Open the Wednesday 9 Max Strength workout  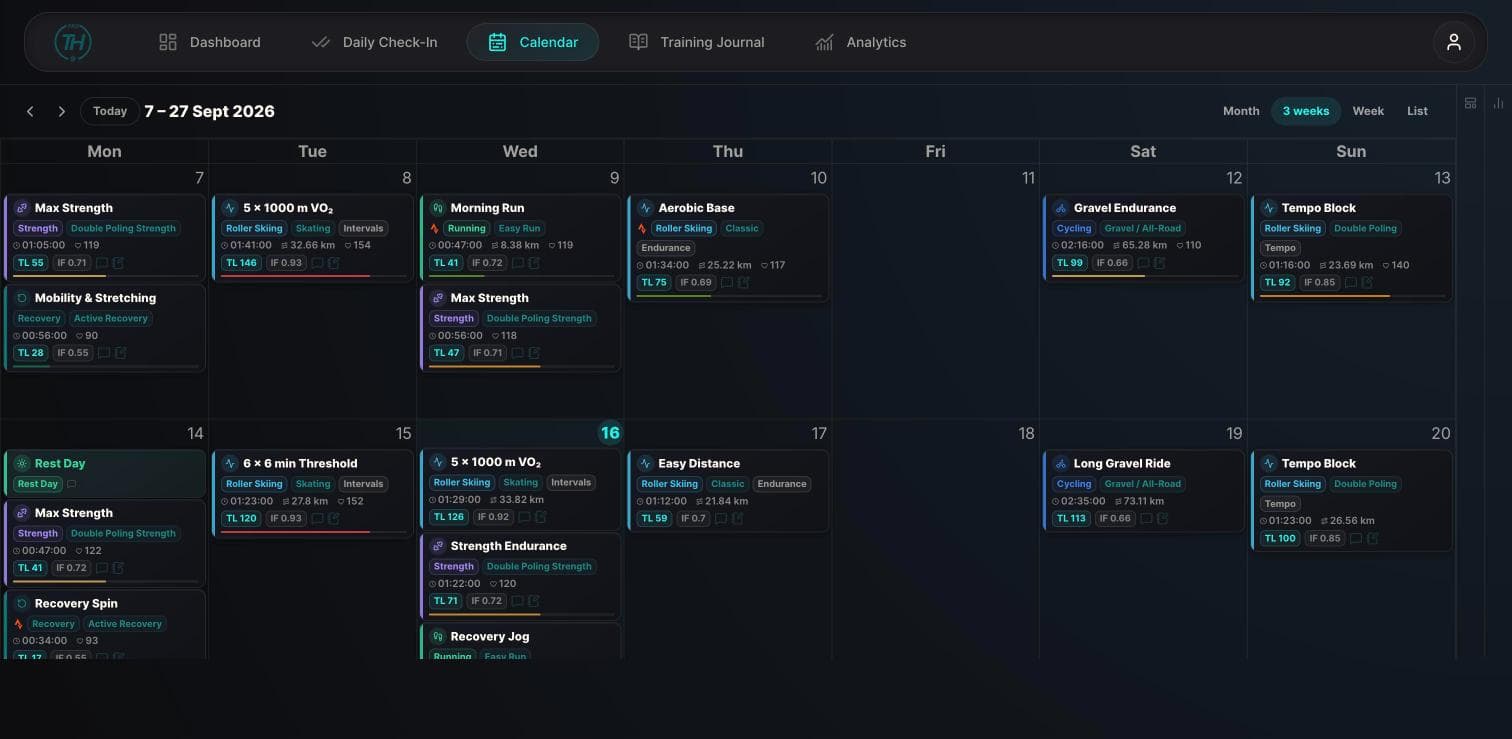521,328
